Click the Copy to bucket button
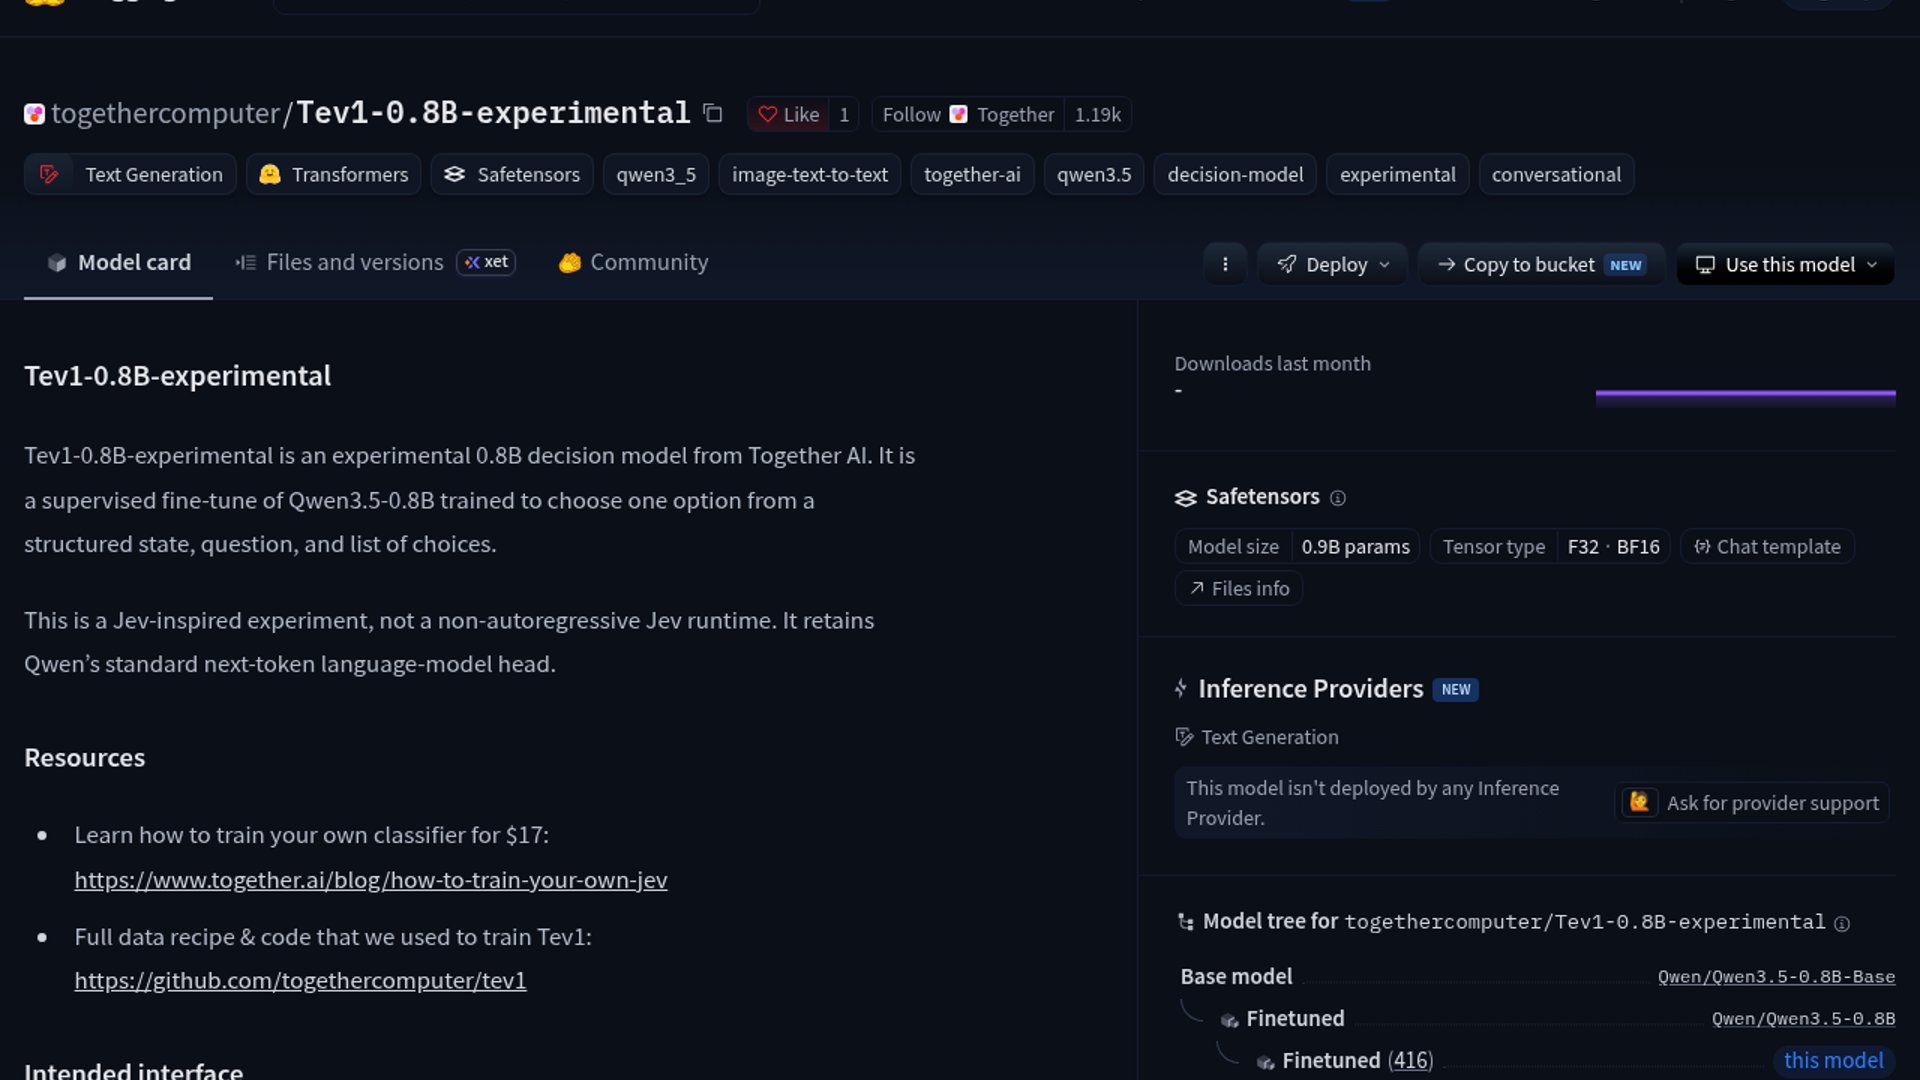The image size is (1920, 1080). [x=1541, y=265]
